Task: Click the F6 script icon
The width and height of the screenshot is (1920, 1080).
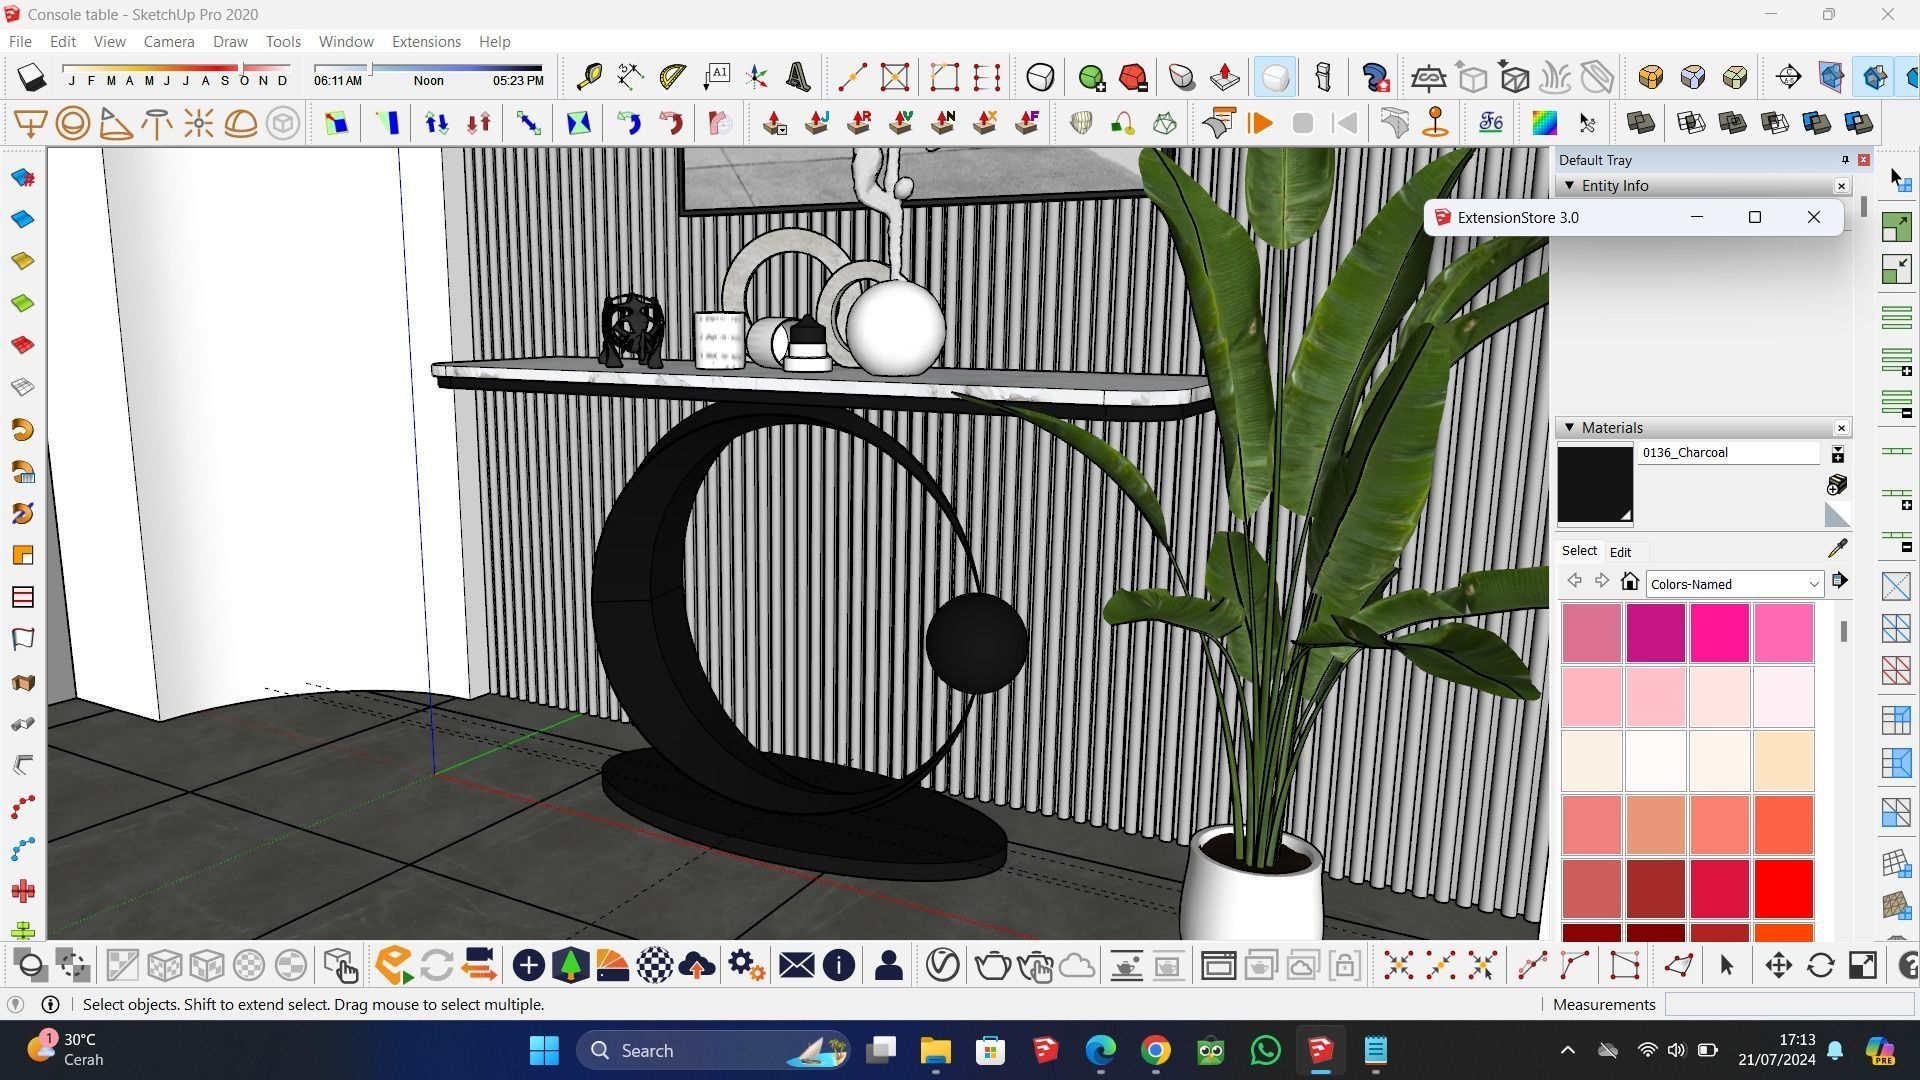Action: coord(1490,123)
